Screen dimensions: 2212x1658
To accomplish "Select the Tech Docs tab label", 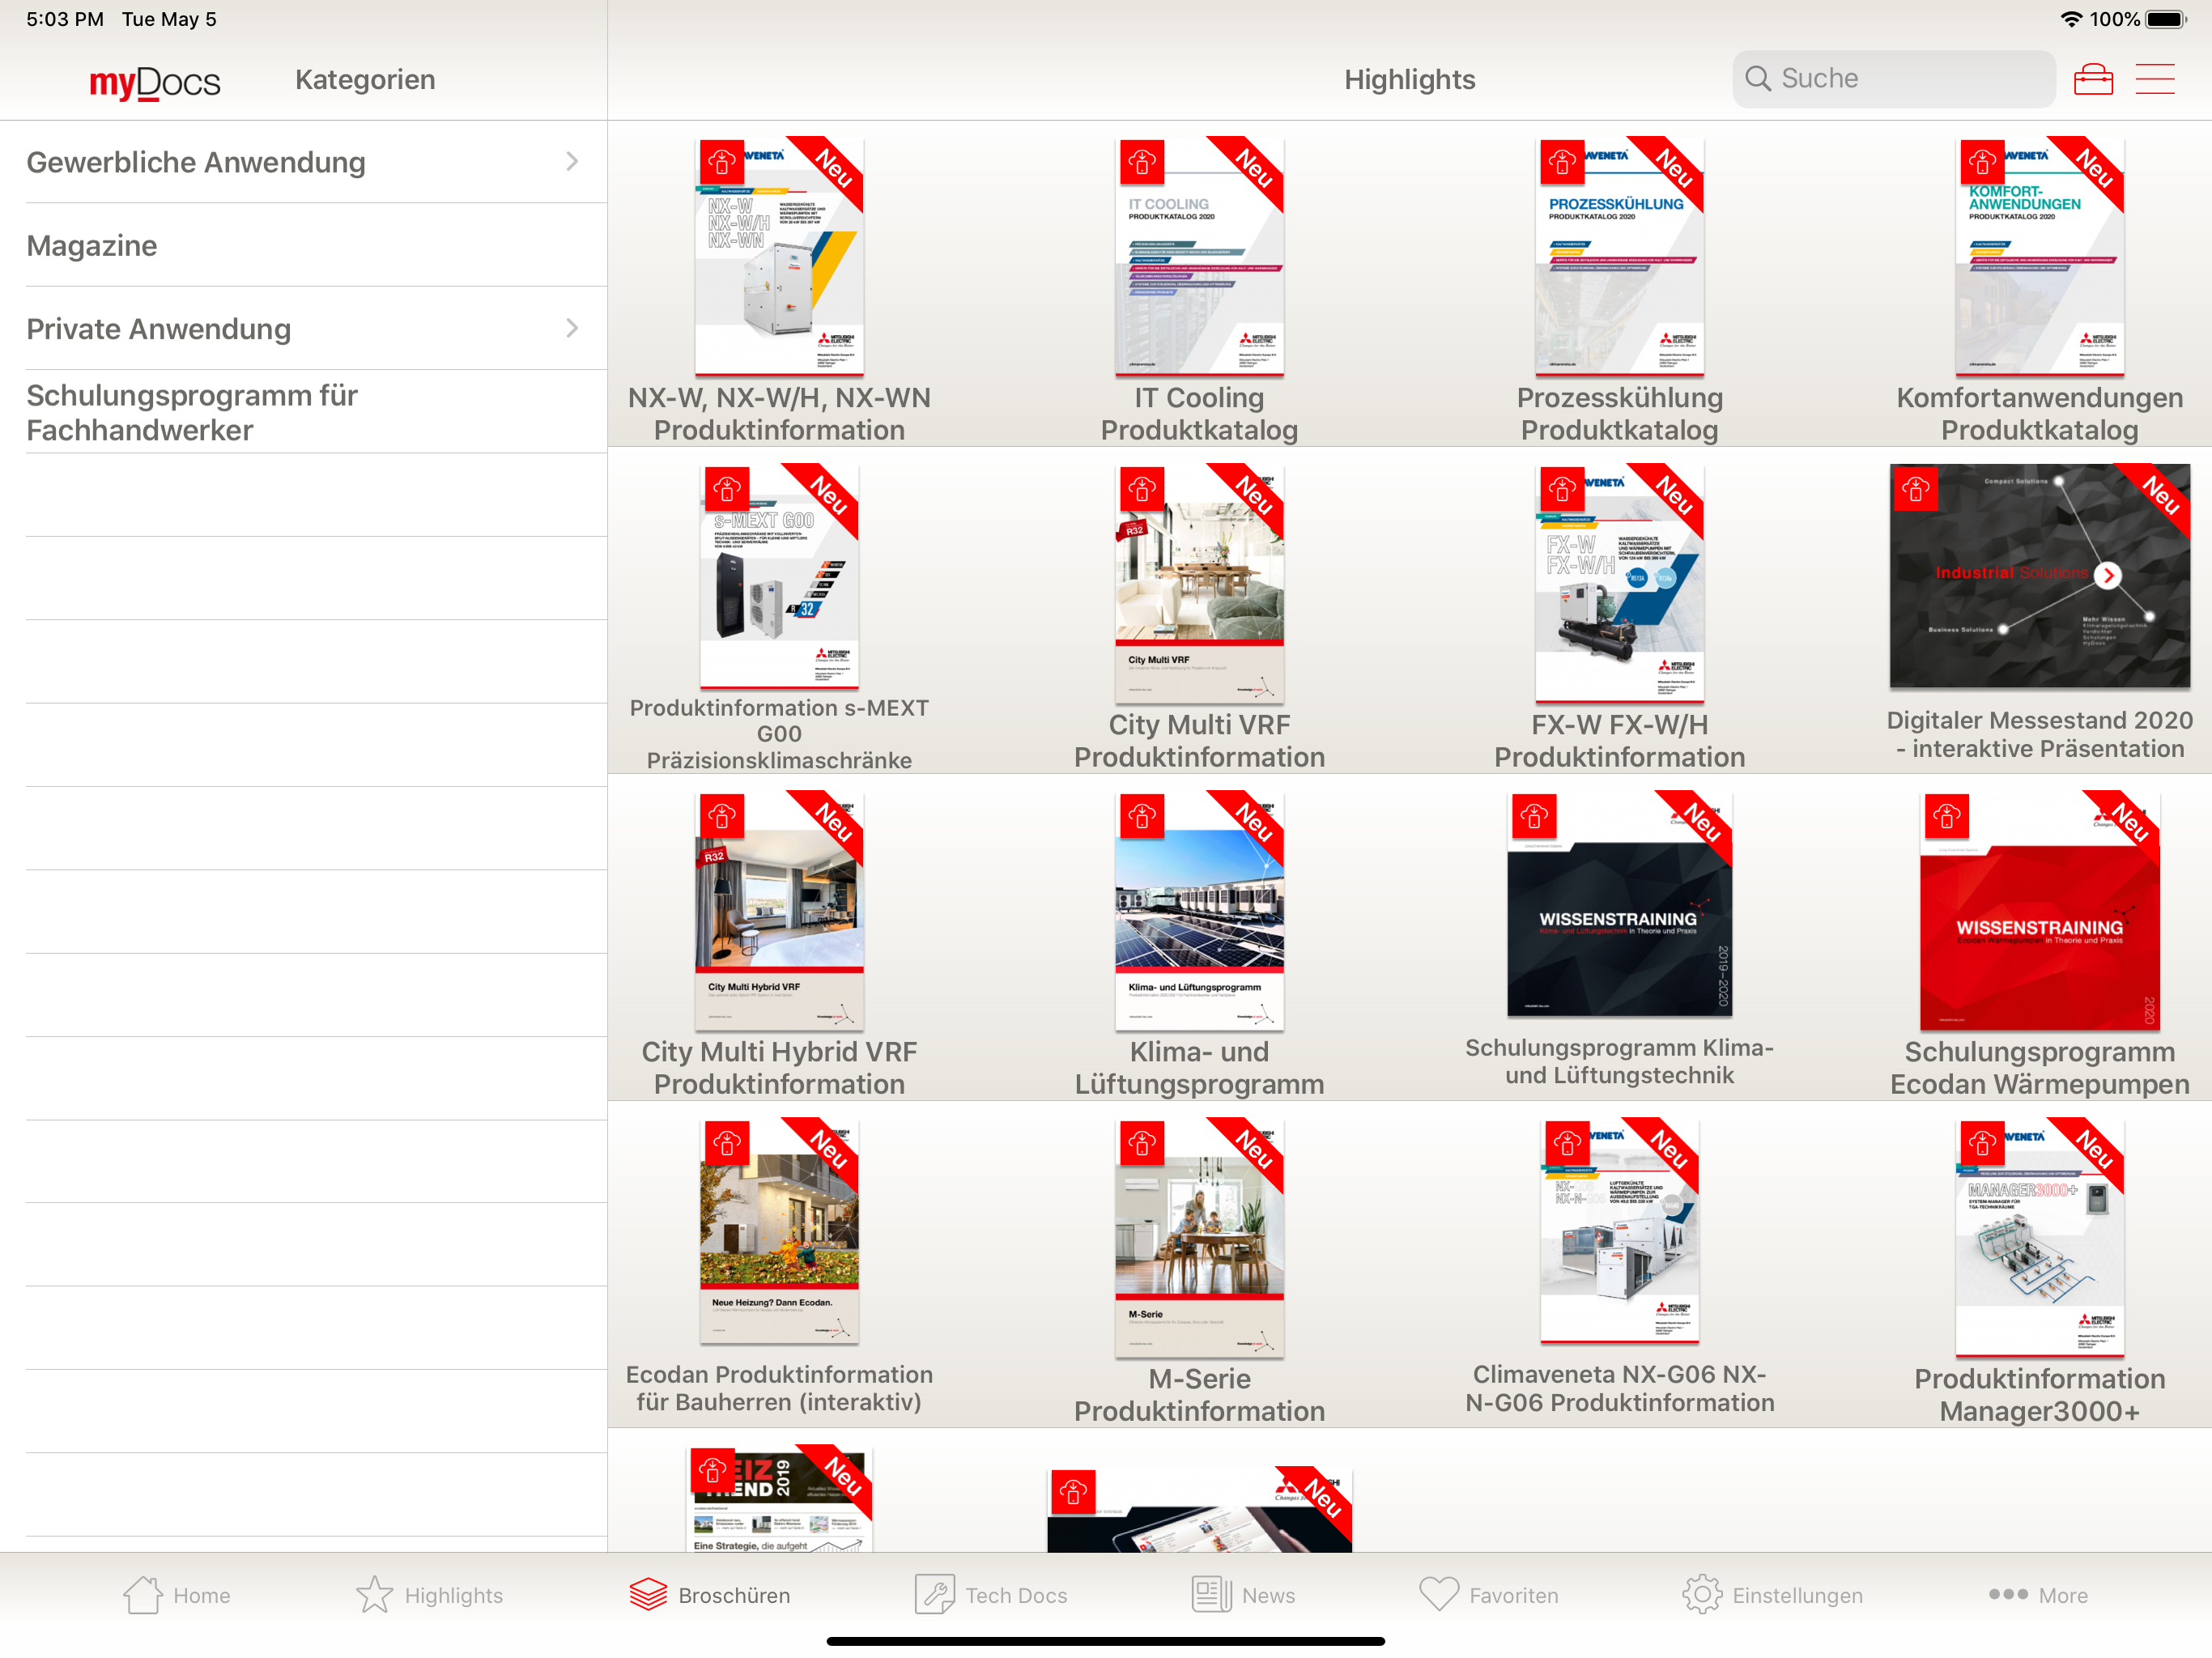I will tap(1016, 1596).
